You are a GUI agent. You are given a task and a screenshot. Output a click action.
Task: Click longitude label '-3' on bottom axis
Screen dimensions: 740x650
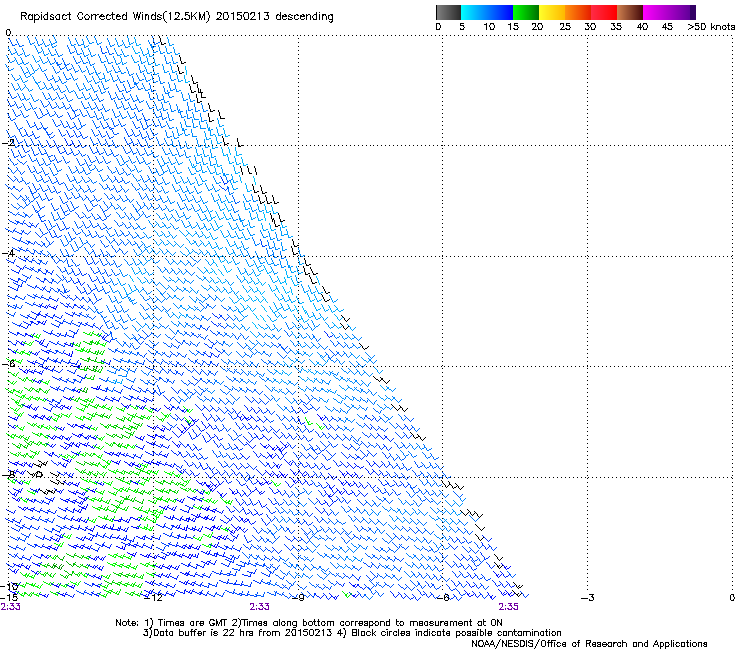(x=588, y=598)
